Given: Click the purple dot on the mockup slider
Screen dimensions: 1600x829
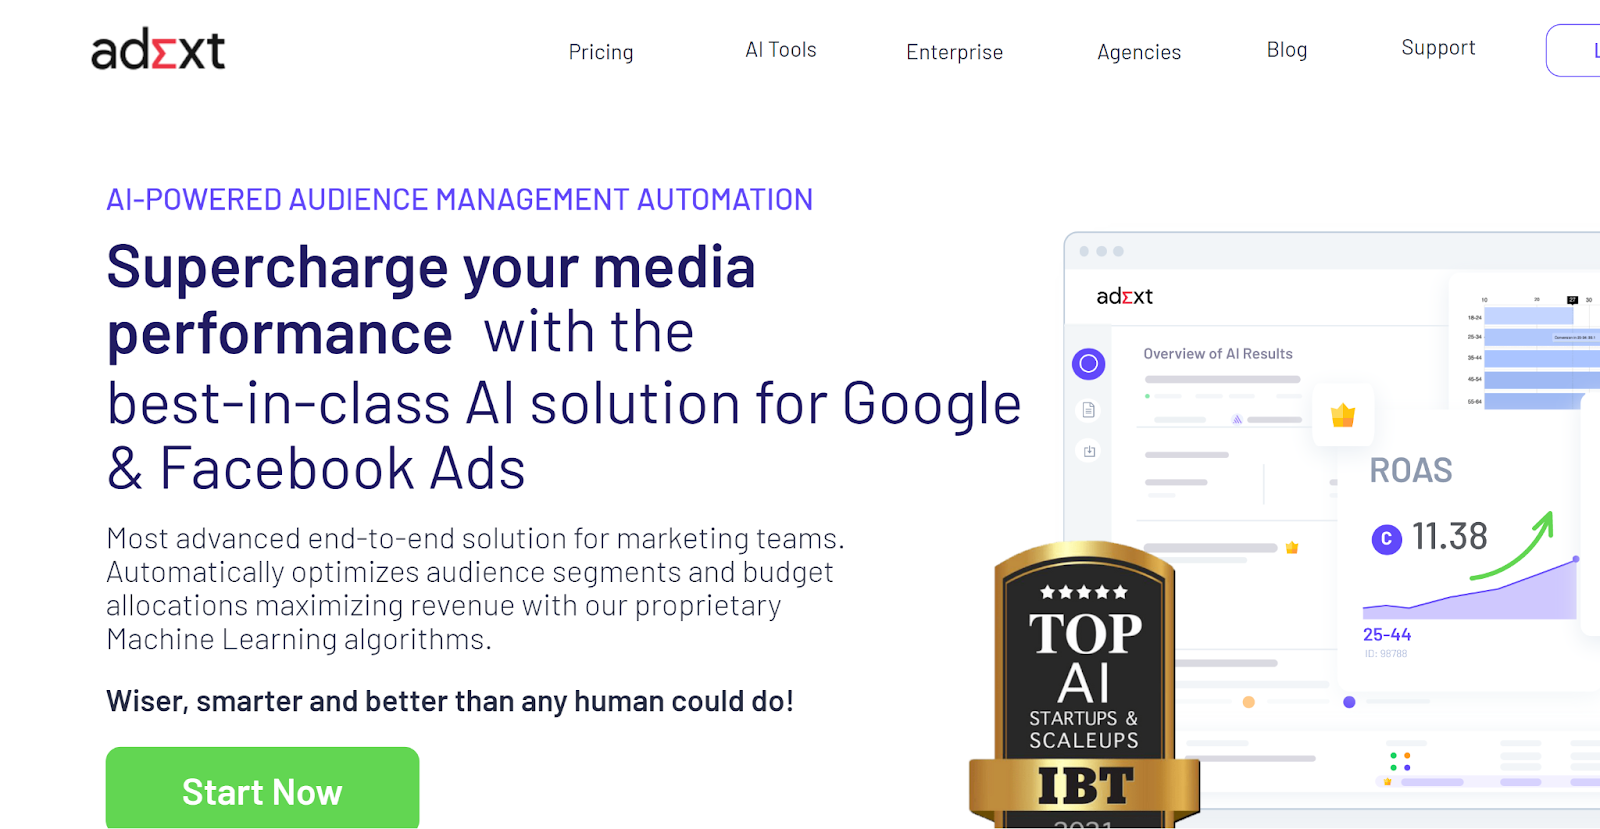Looking at the screenshot, I should click(1349, 702).
